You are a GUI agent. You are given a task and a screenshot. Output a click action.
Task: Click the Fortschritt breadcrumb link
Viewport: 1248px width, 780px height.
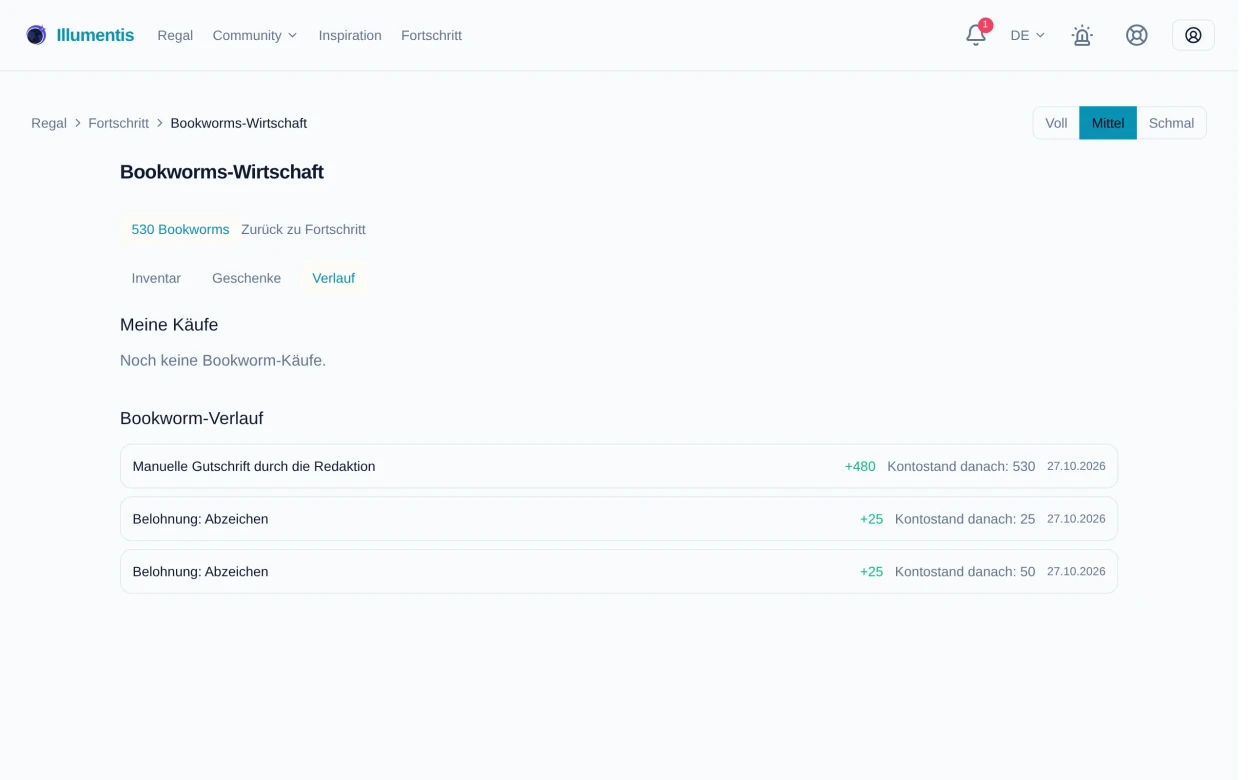pyautogui.click(x=118, y=123)
